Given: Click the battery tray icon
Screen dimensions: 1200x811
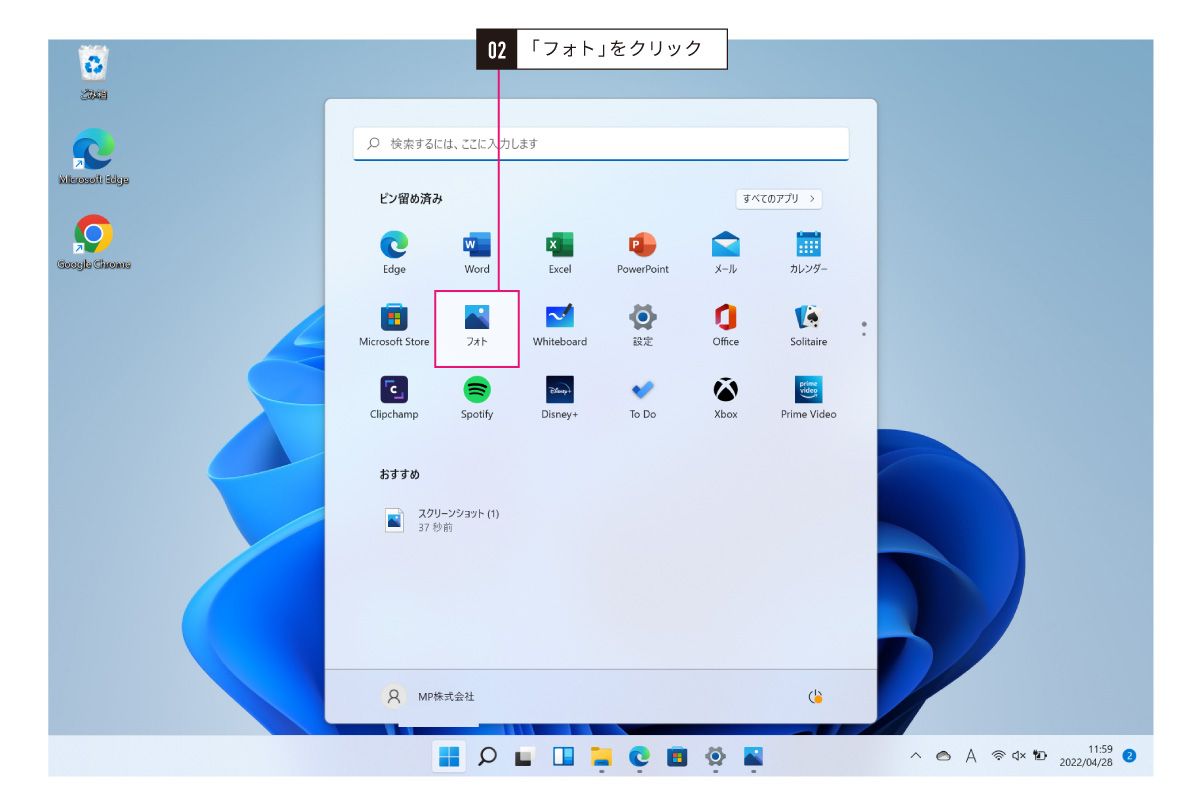Looking at the screenshot, I should [x=1041, y=756].
